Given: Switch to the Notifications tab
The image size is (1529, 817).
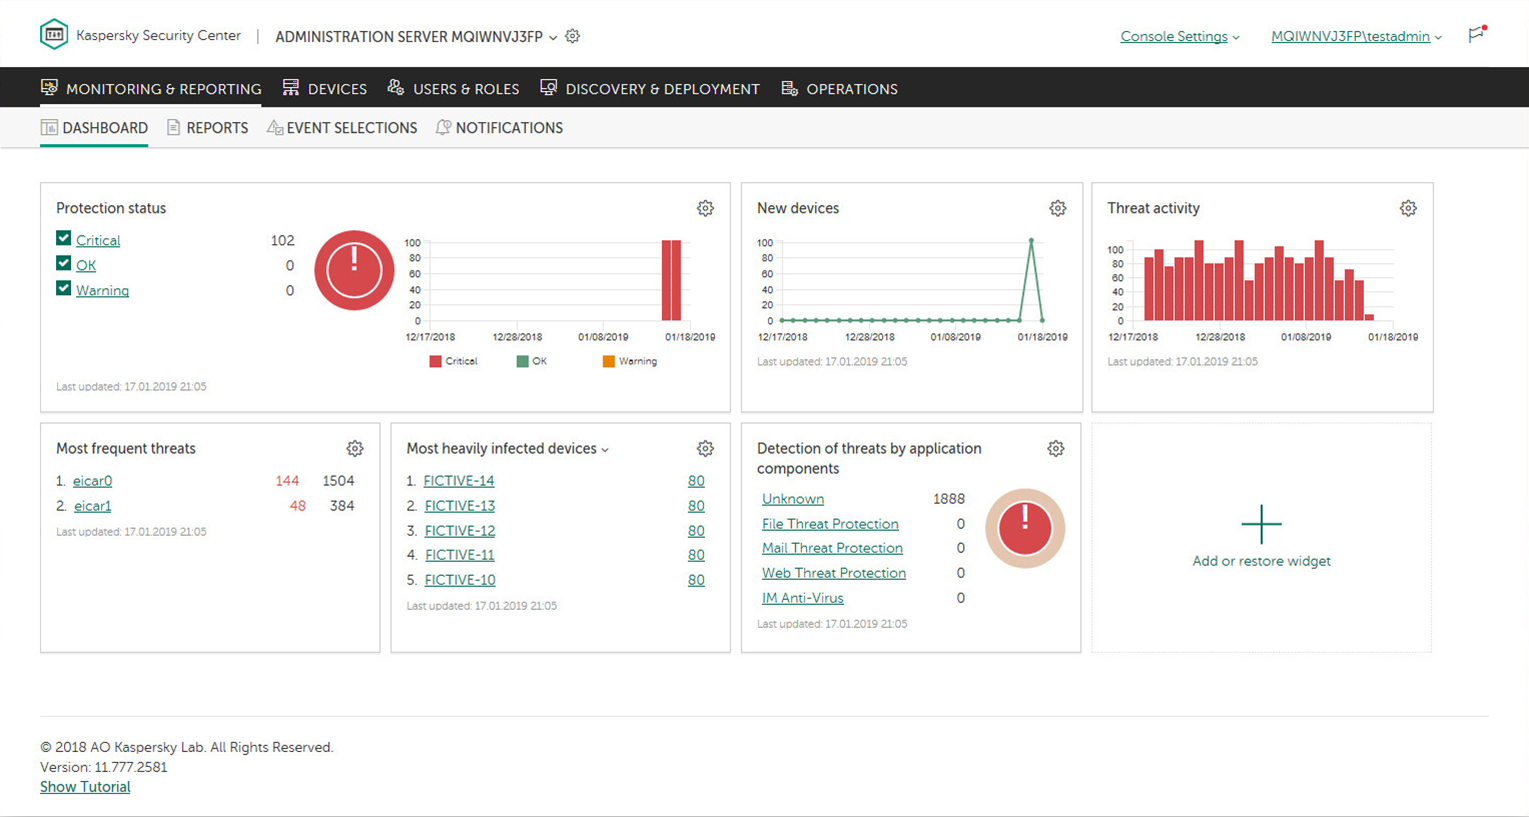Looking at the screenshot, I should click(x=500, y=128).
